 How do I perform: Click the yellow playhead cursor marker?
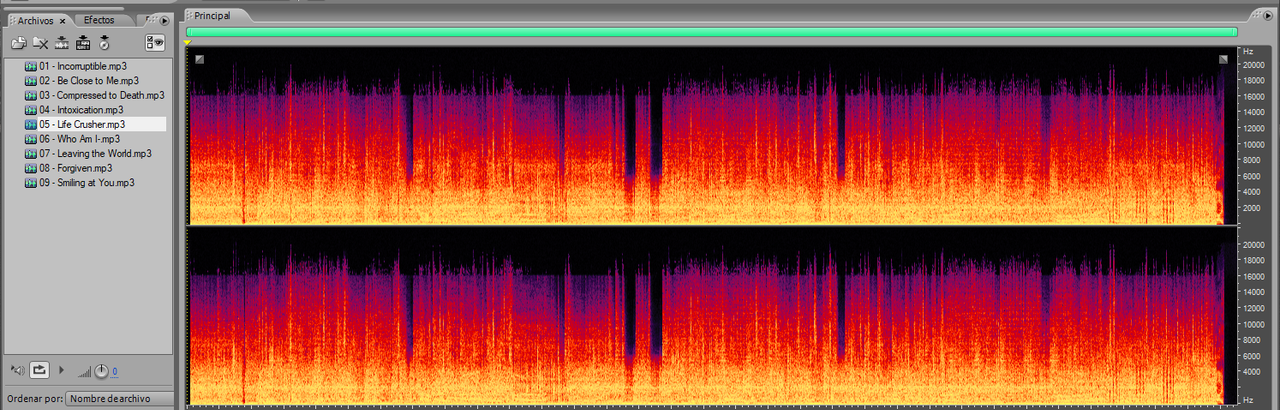pyautogui.click(x=188, y=42)
